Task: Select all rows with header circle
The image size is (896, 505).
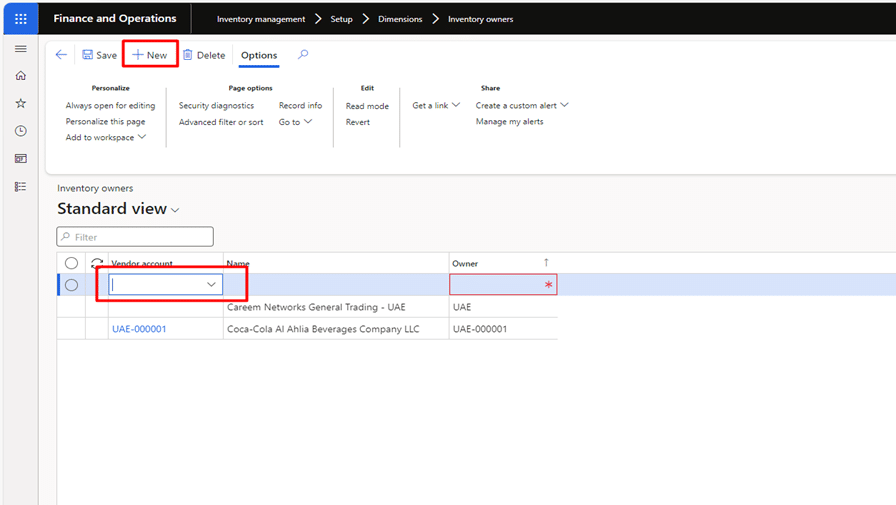Action: click(71, 263)
